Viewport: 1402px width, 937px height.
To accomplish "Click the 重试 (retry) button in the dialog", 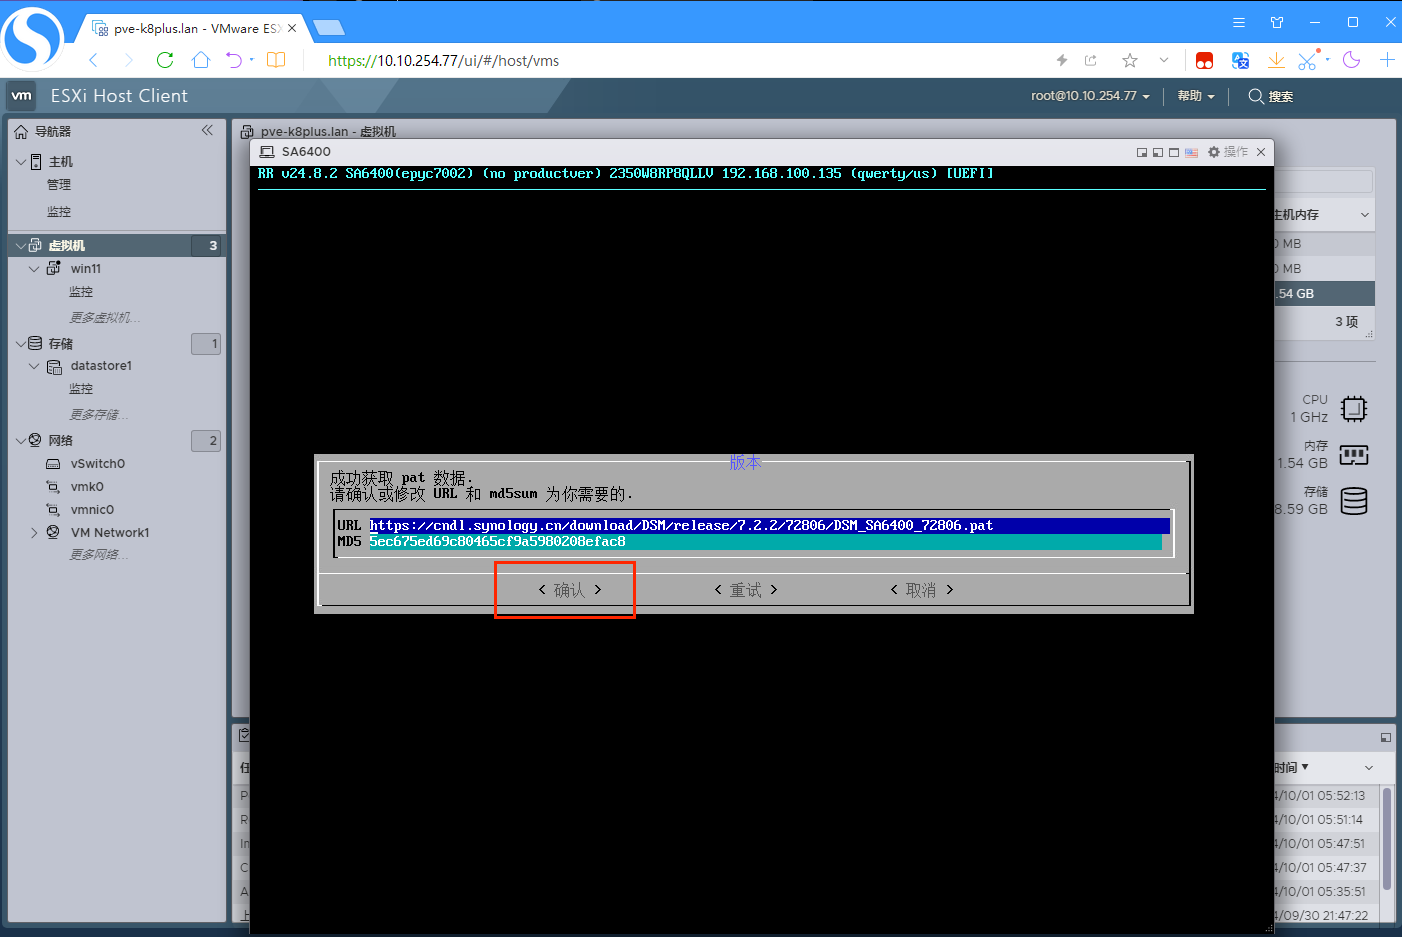I will tap(746, 590).
